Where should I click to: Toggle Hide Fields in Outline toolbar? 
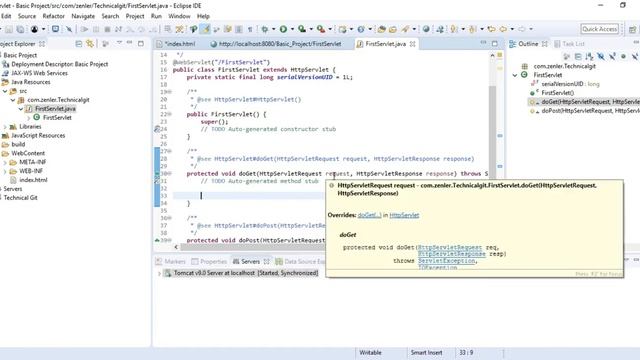click(601, 57)
